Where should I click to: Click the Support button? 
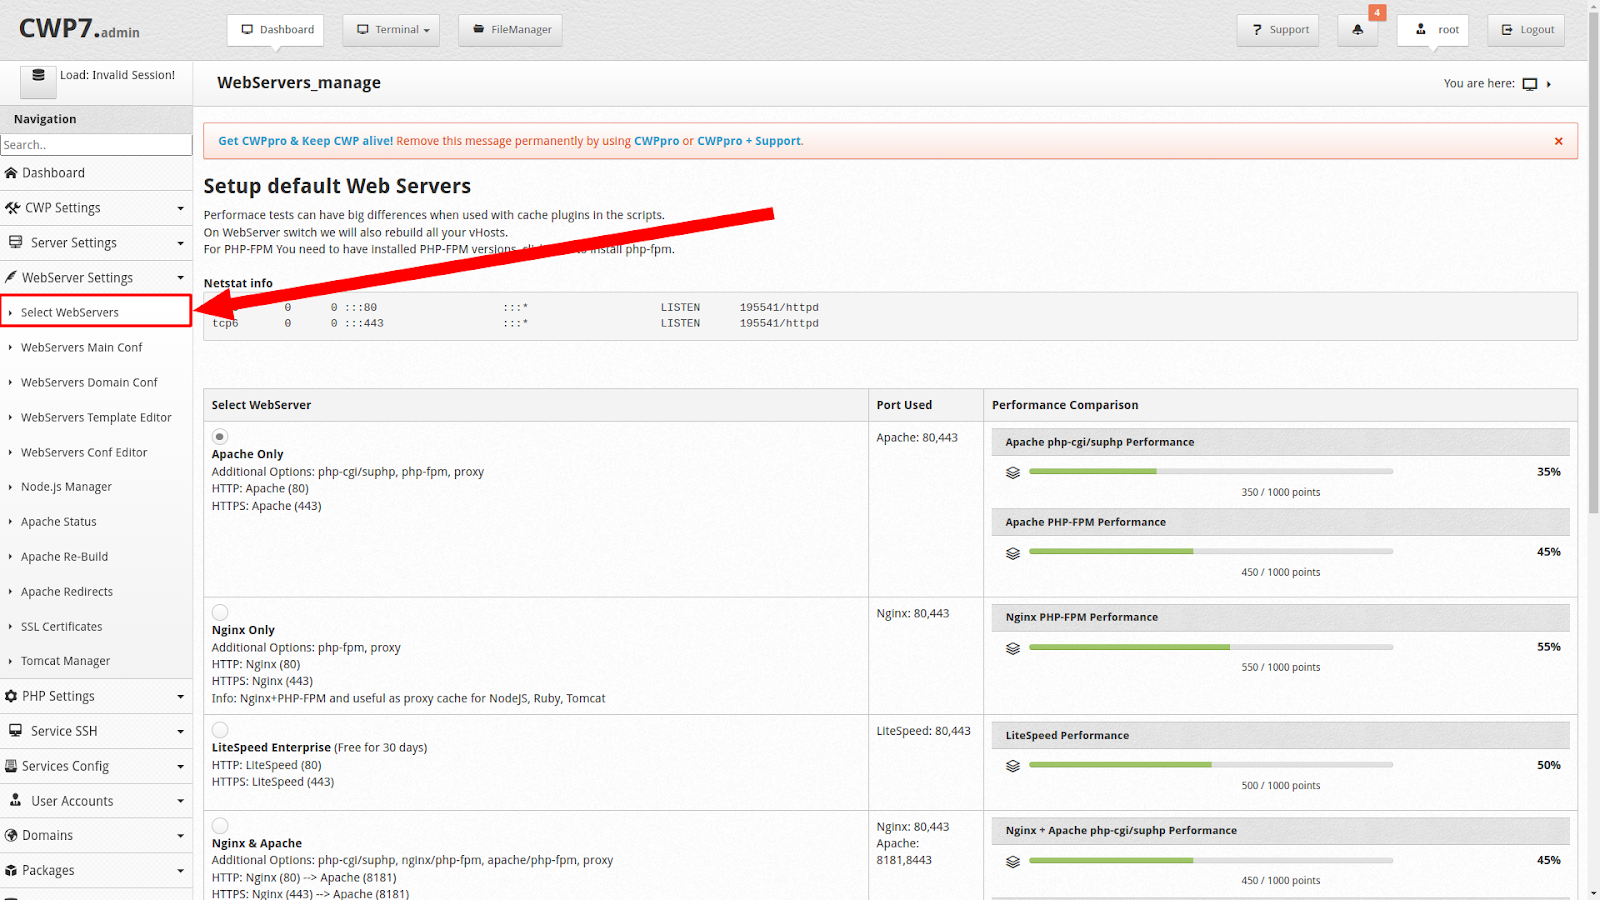coord(1278,30)
